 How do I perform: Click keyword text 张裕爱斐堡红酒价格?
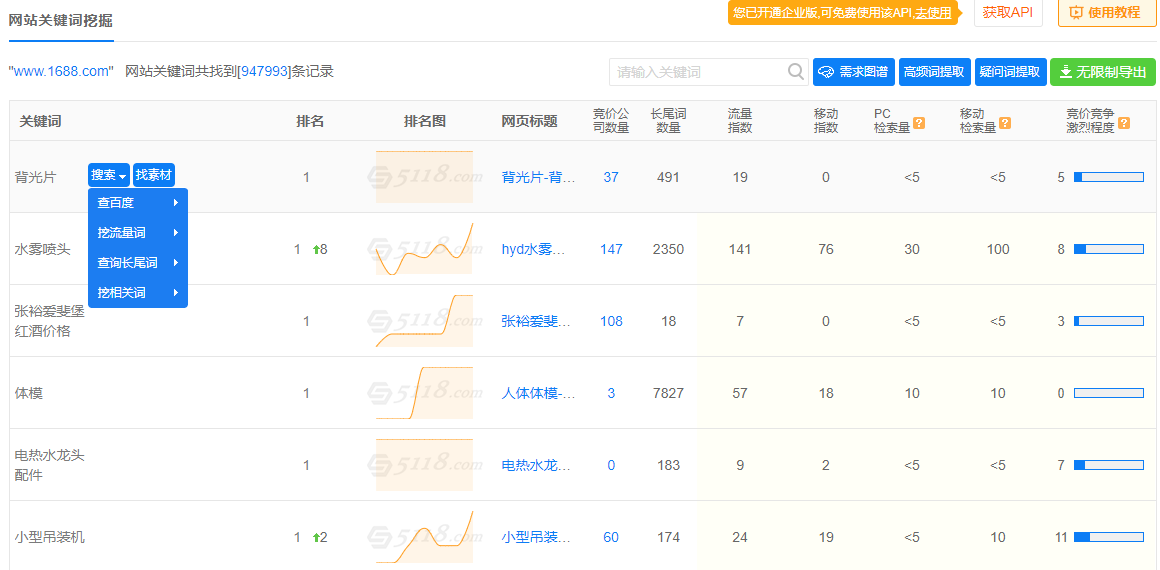tap(50, 321)
